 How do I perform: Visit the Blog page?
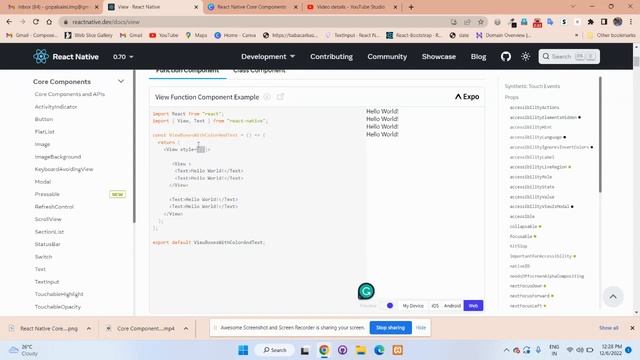tap(478, 57)
